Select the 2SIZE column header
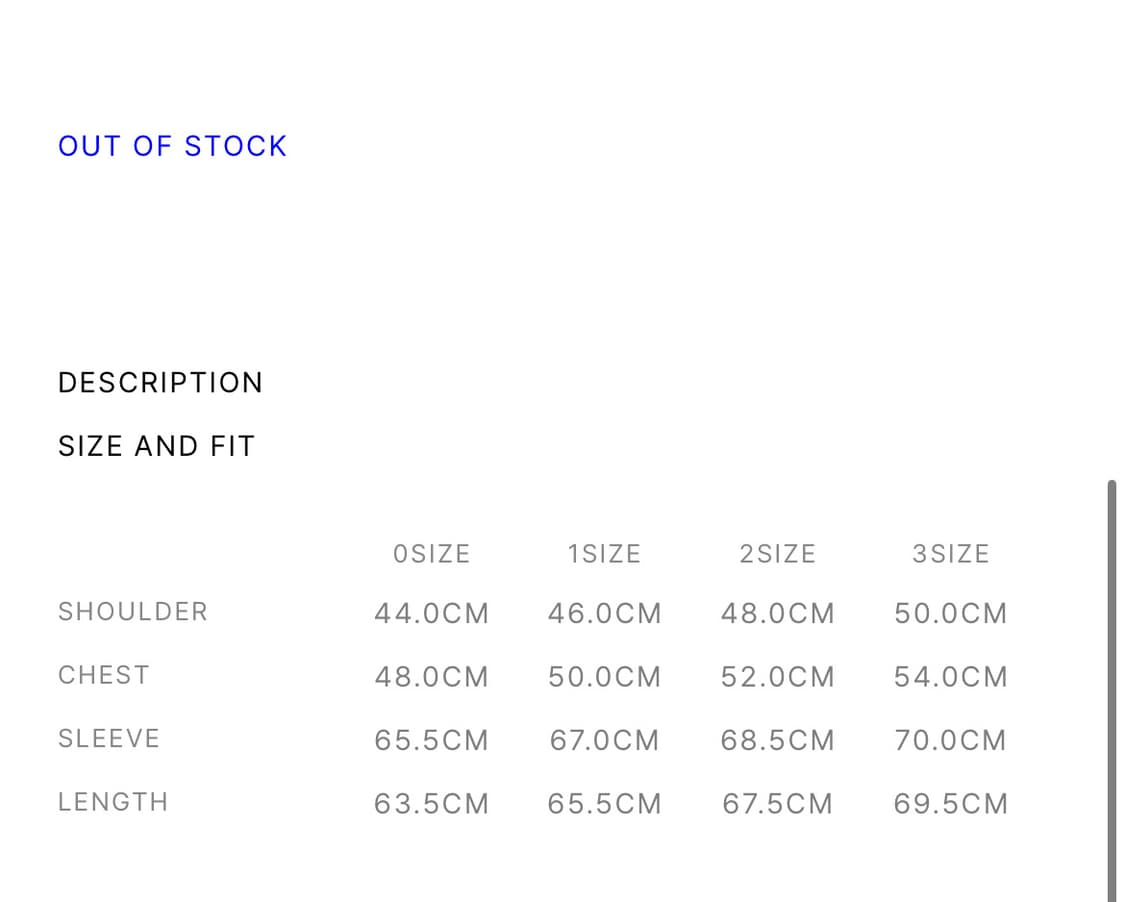This screenshot has height=902, width=1125. click(x=777, y=554)
